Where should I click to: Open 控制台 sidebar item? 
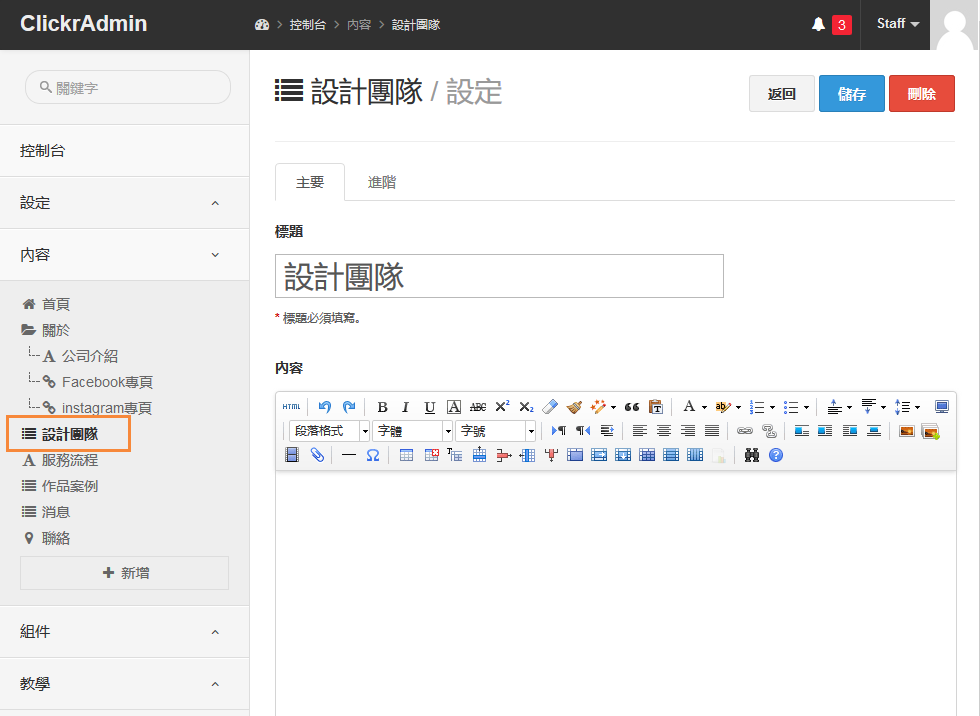(124, 151)
